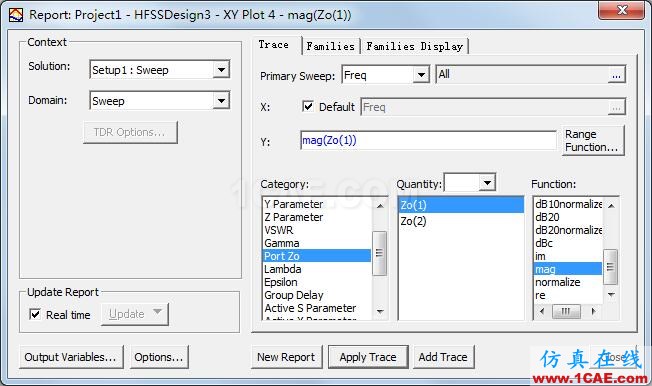Image resolution: width=652 pixels, height=386 pixels.
Task: Open the Quantity filter dropdown
Action: pyautogui.click(x=487, y=183)
